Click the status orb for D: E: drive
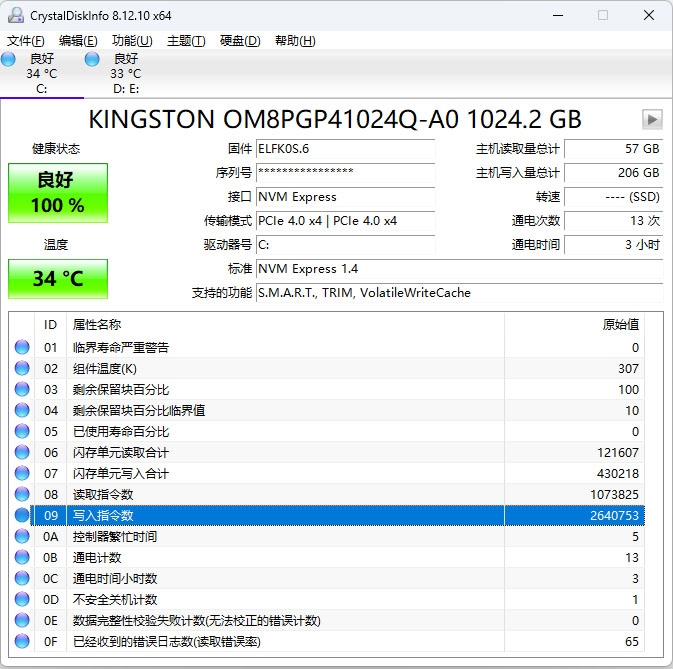 pos(92,59)
